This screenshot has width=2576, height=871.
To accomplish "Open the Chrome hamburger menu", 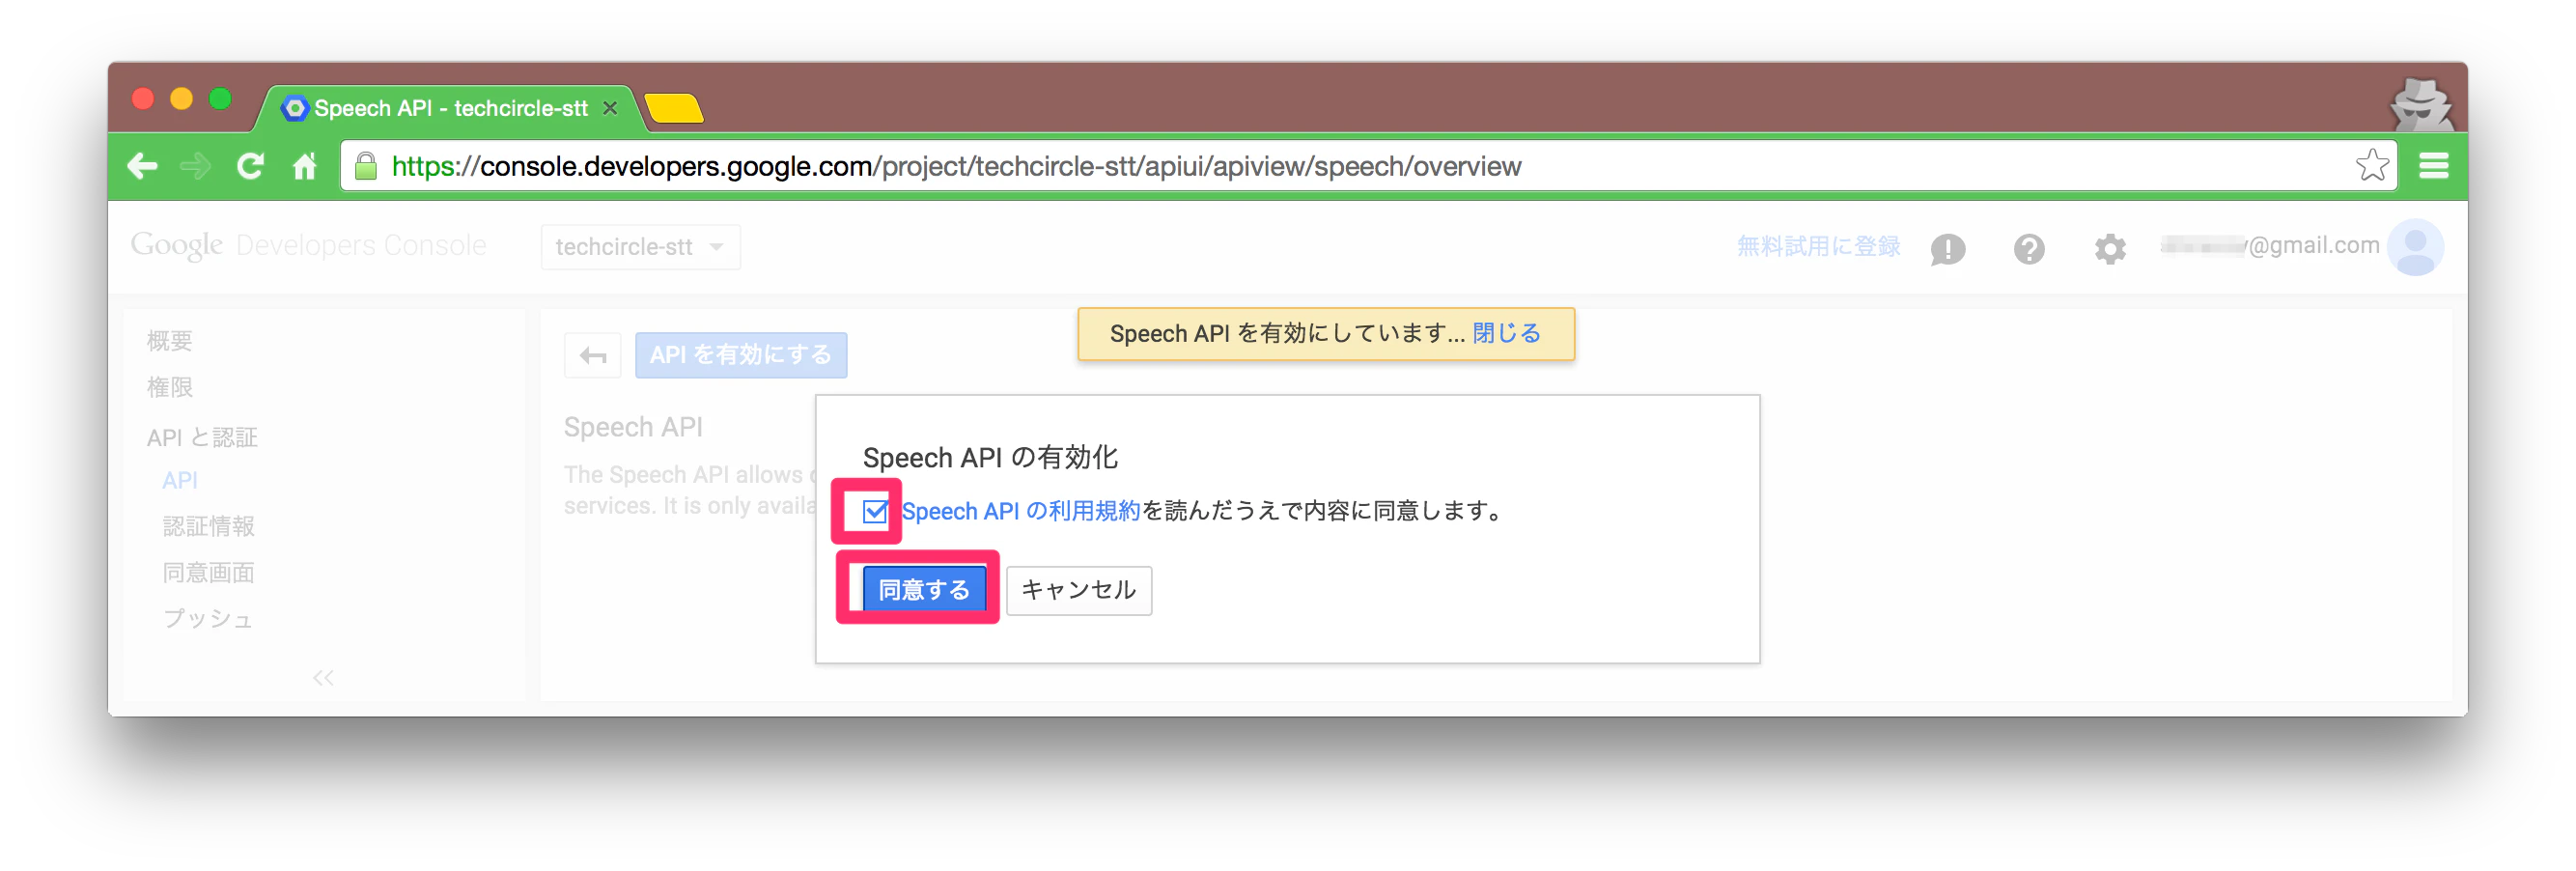I will [2433, 166].
